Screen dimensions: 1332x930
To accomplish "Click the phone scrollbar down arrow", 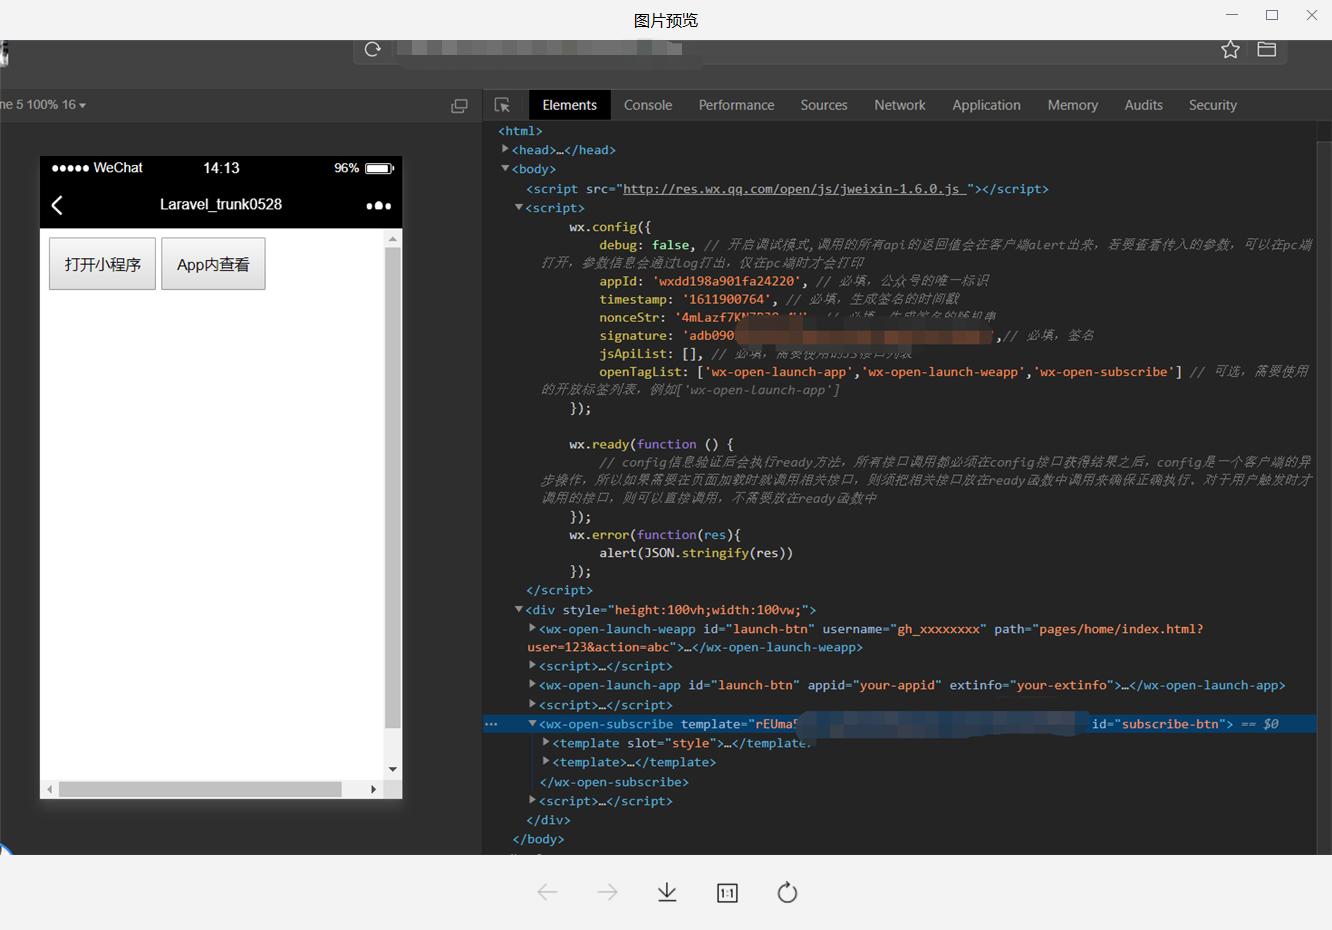I will pyautogui.click(x=393, y=769).
